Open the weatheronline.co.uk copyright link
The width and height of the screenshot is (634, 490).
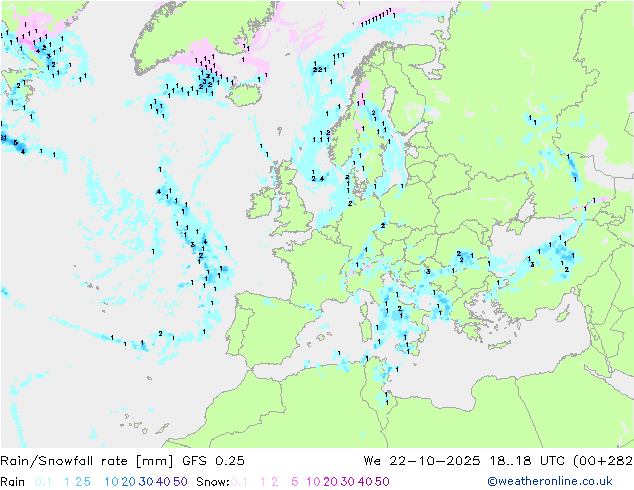pyautogui.click(x=550, y=481)
